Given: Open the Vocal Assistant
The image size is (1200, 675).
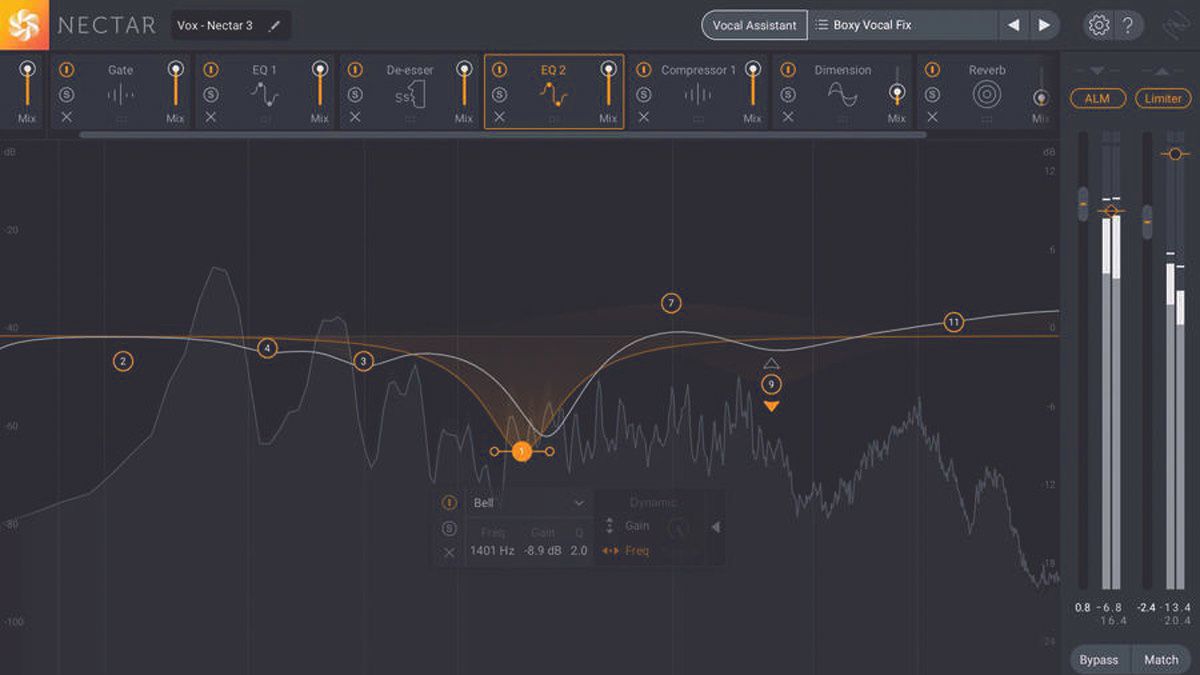Looking at the screenshot, I should click(x=753, y=24).
